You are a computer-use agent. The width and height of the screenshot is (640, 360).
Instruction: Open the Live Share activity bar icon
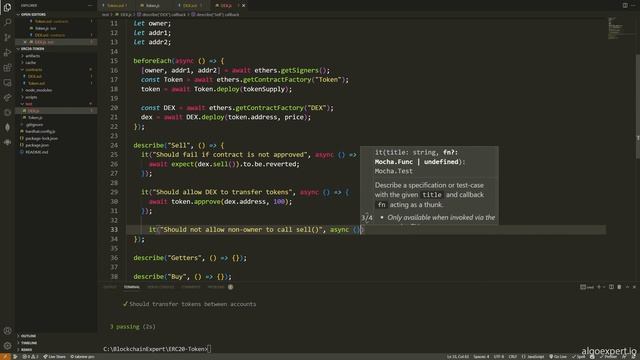tap(7, 98)
